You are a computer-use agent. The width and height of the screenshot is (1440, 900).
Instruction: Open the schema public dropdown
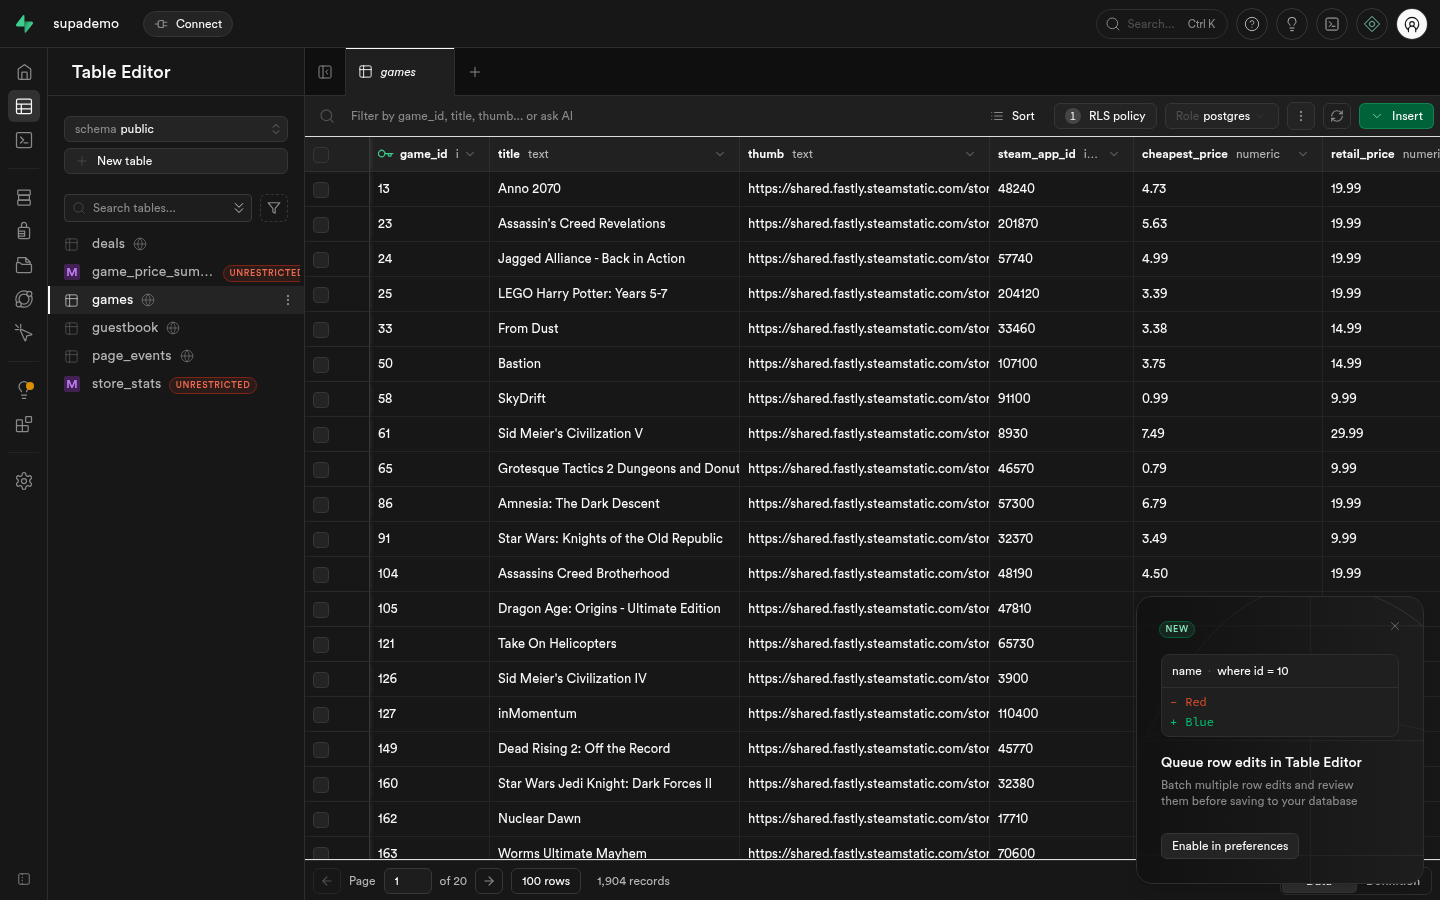(176, 129)
